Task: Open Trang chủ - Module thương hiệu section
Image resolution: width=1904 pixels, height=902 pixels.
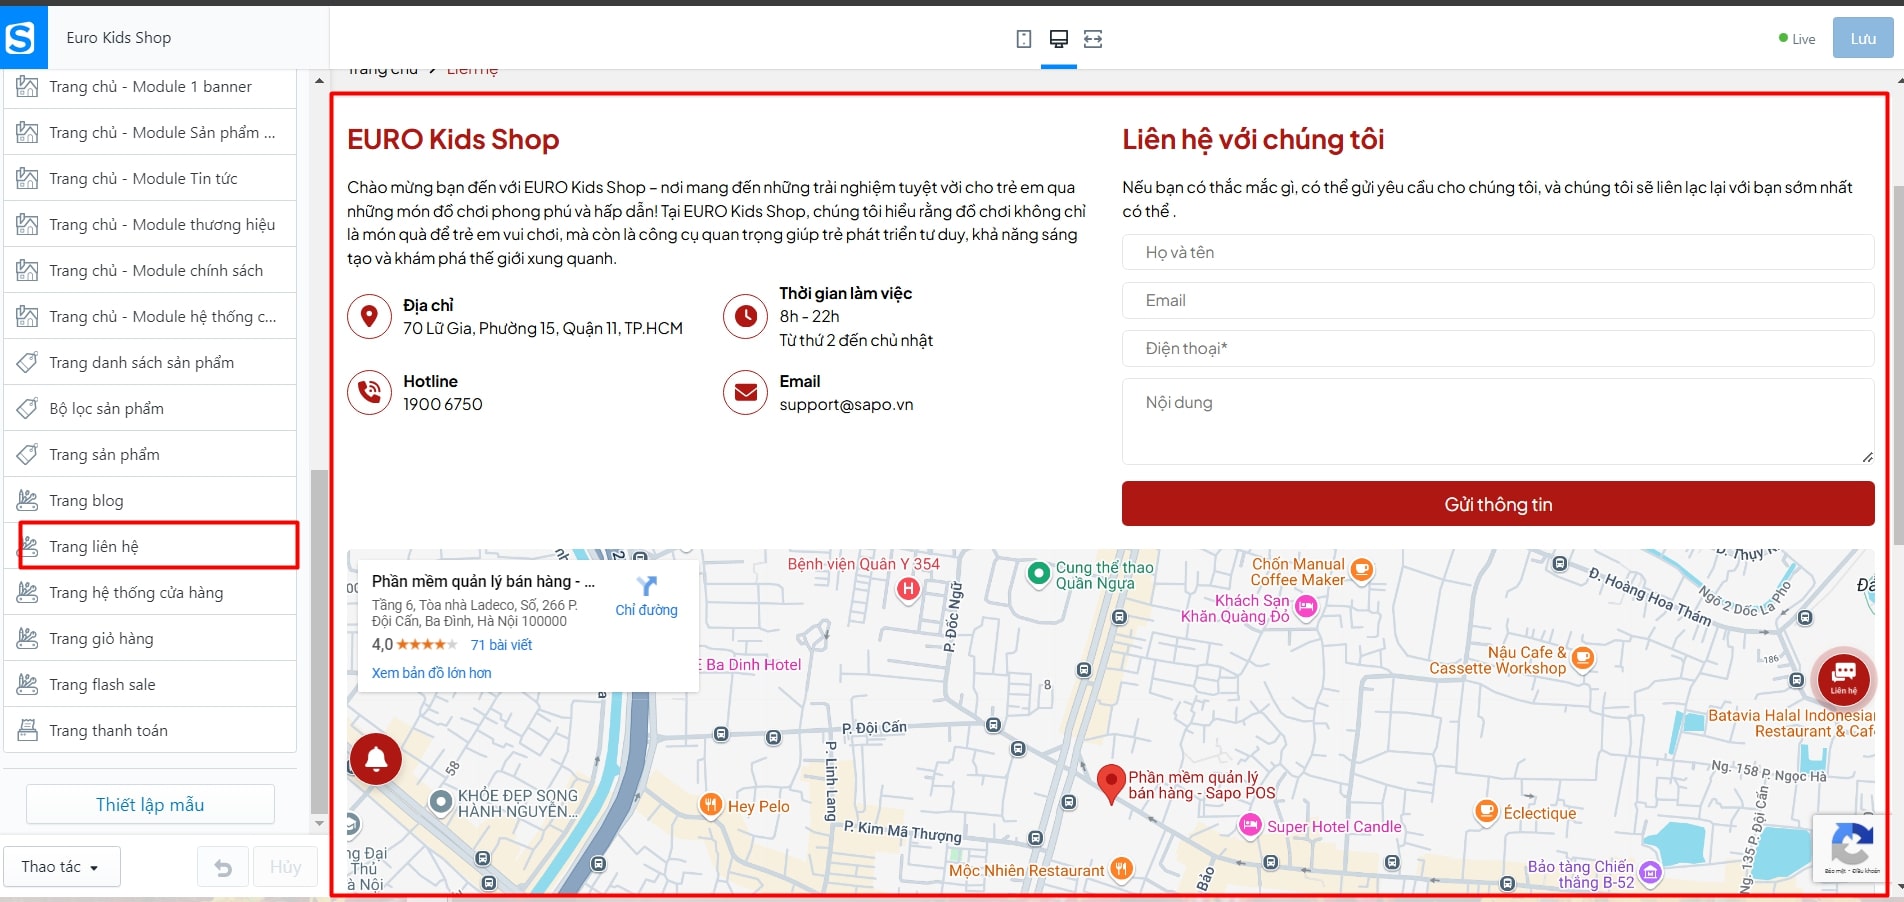Action: coord(150,224)
